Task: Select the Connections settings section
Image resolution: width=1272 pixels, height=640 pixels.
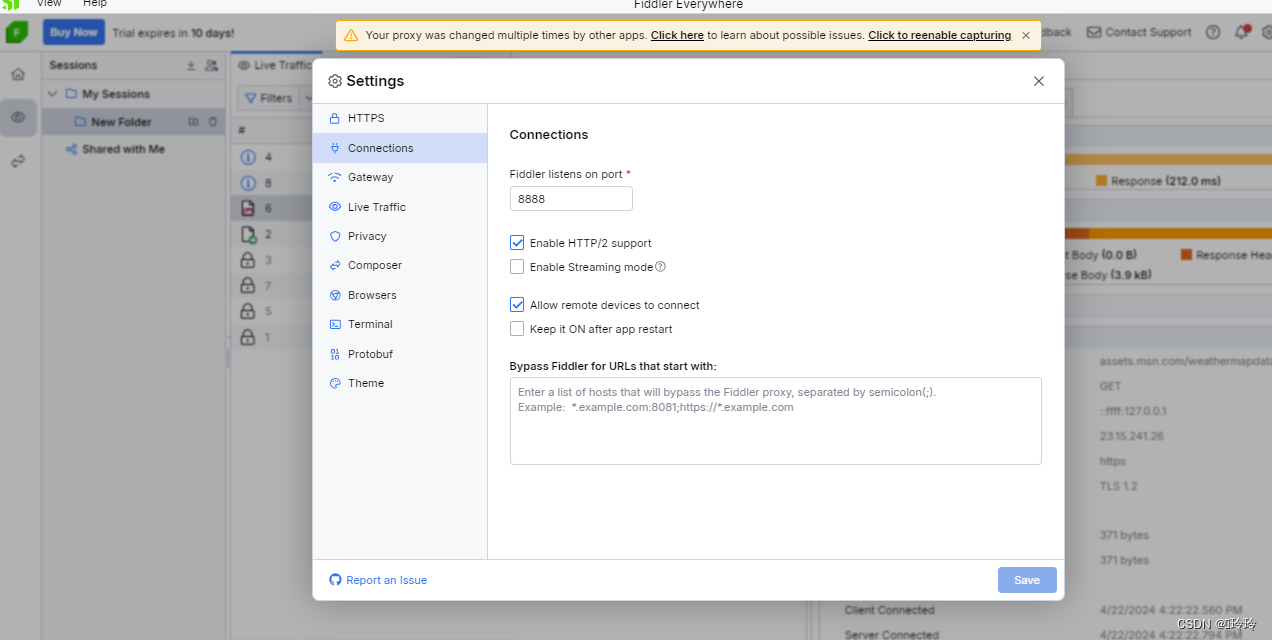Action: point(399,148)
